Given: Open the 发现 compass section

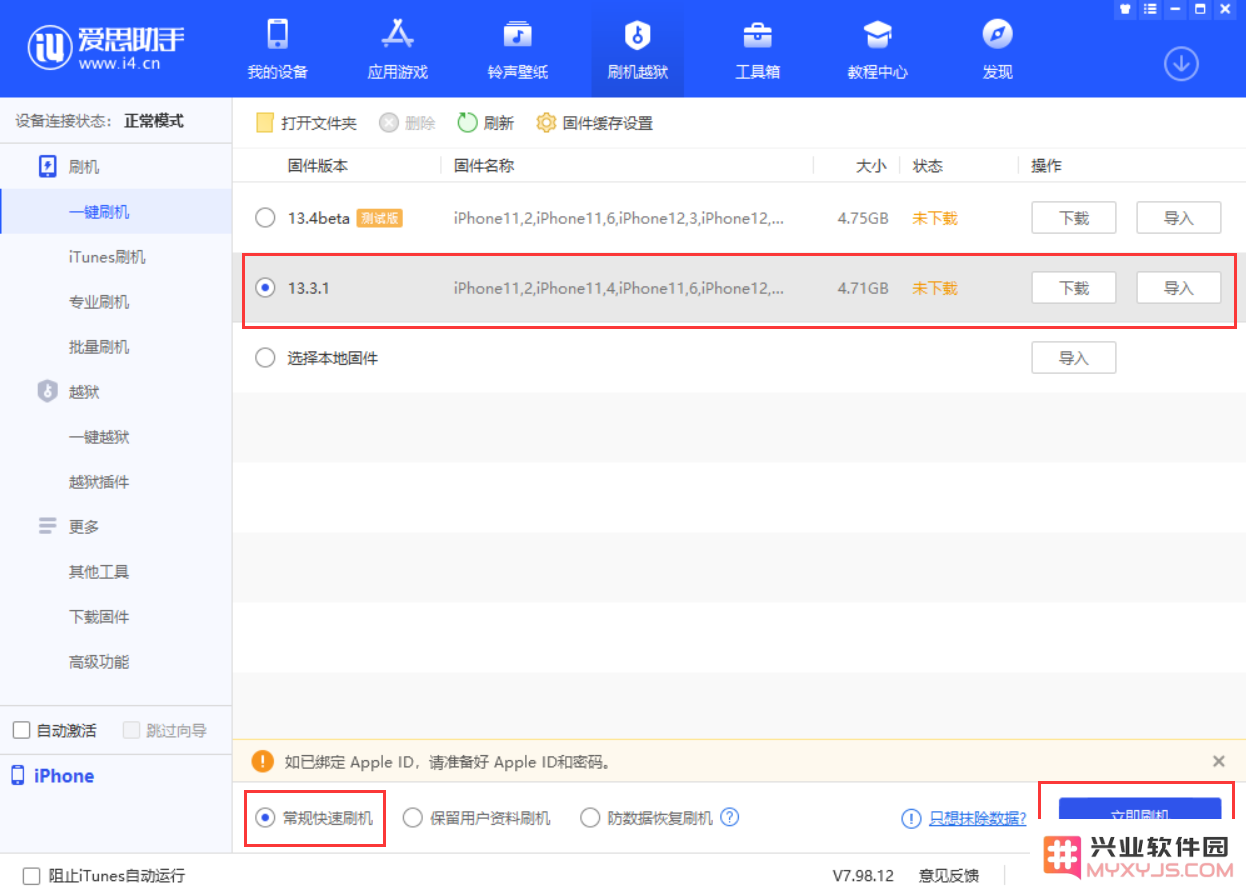Looking at the screenshot, I should [997, 49].
